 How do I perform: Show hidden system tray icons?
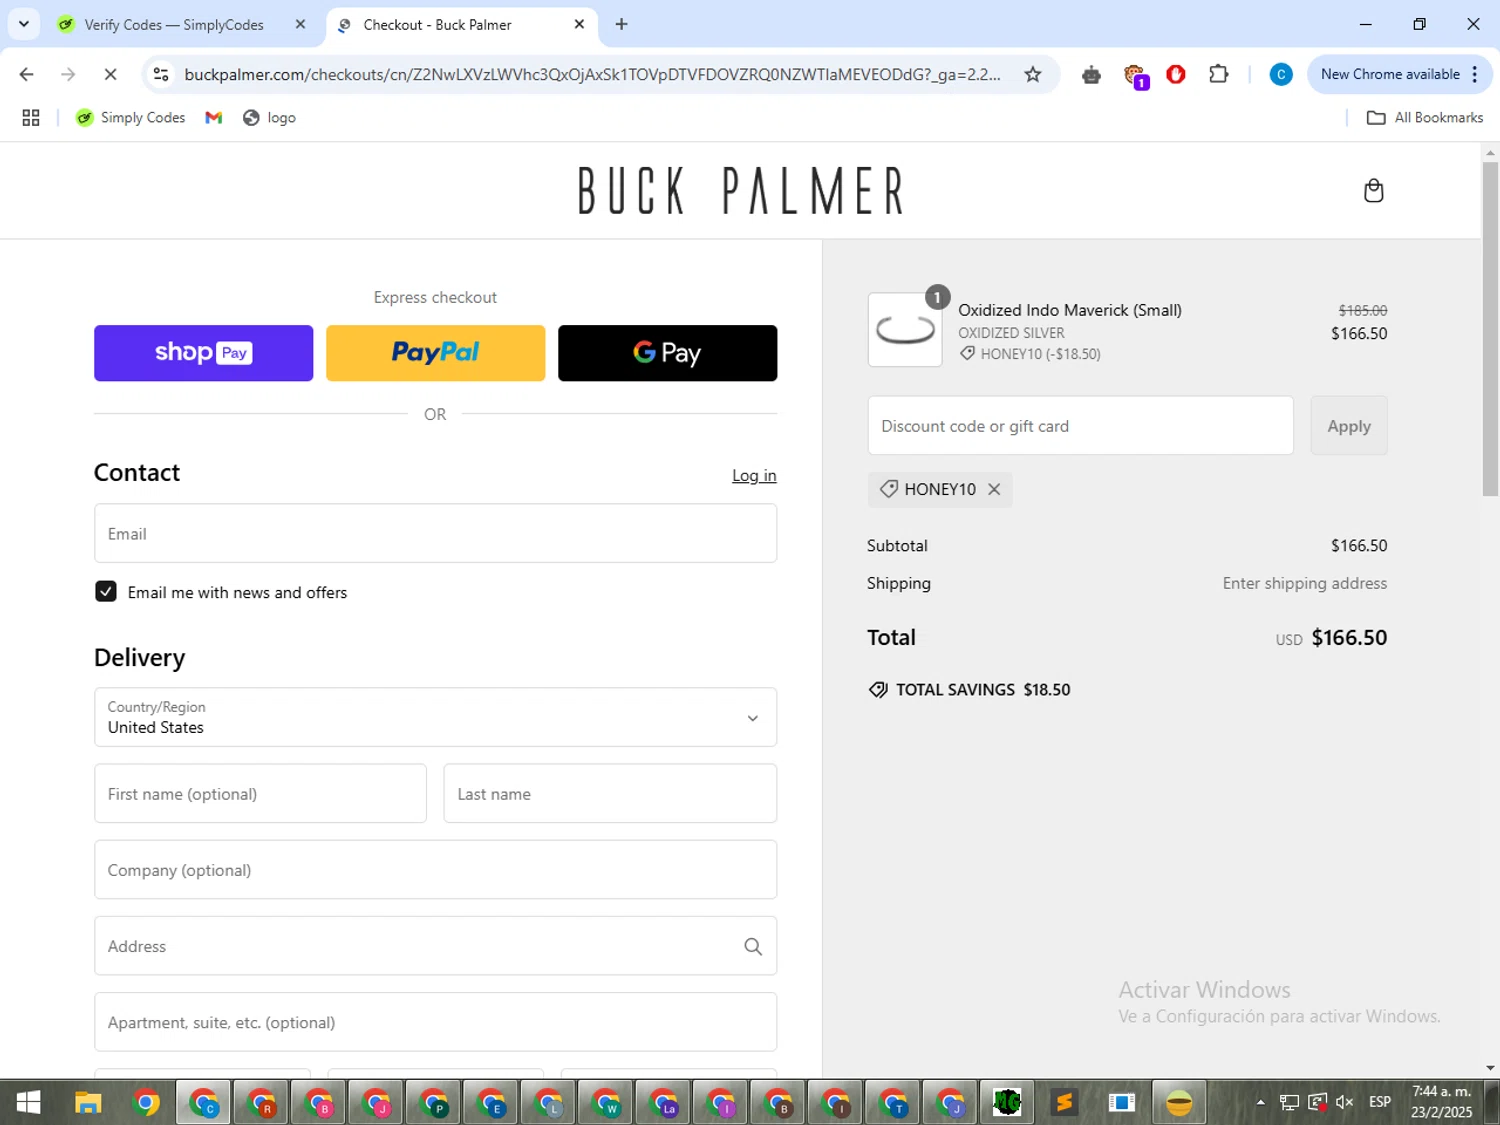(1260, 1102)
